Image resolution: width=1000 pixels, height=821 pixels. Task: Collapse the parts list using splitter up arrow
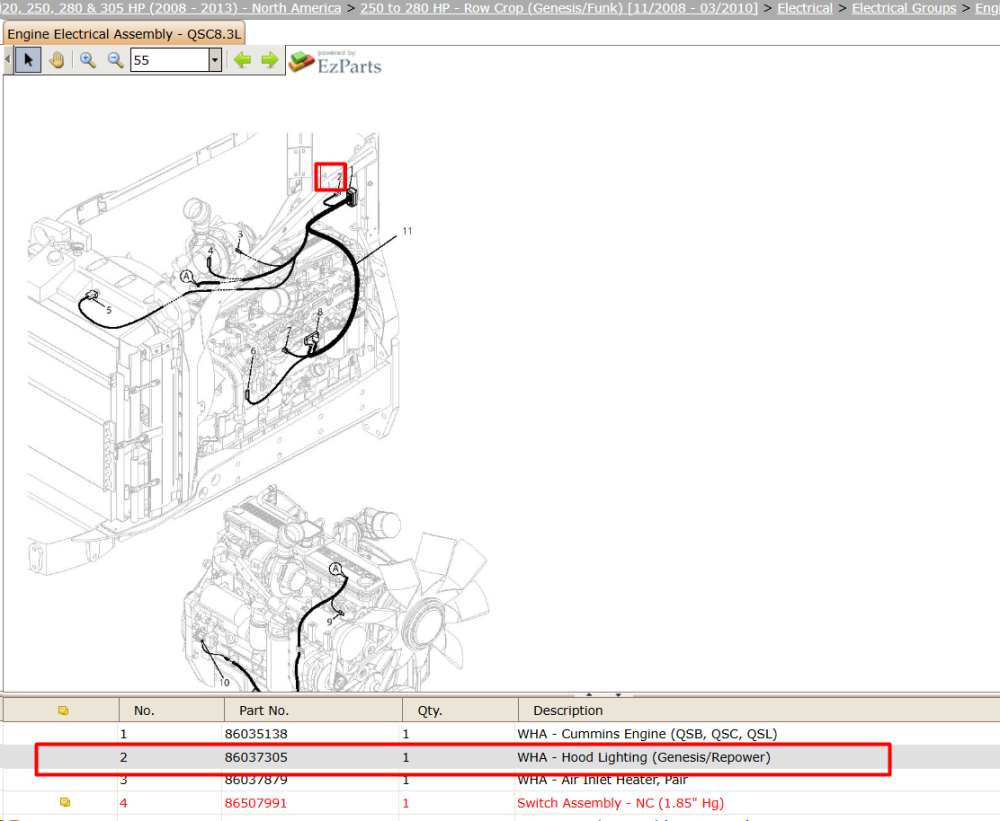pyautogui.click(x=589, y=694)
